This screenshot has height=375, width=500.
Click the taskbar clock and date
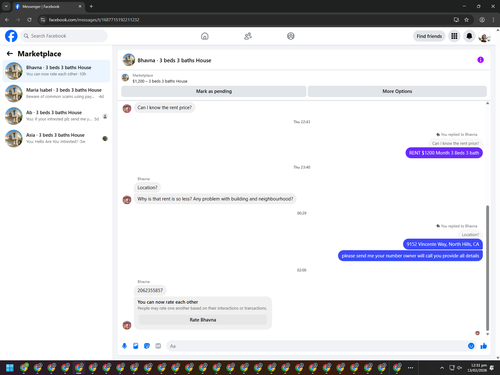coord(477,368)
